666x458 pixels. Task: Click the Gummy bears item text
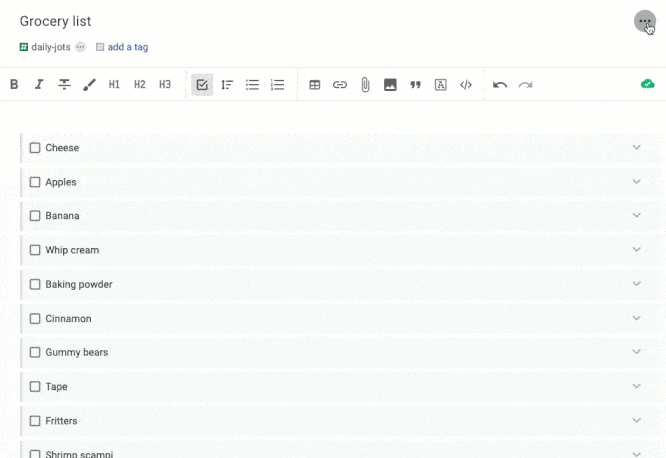pyautogui.click(x=77, y=353)
